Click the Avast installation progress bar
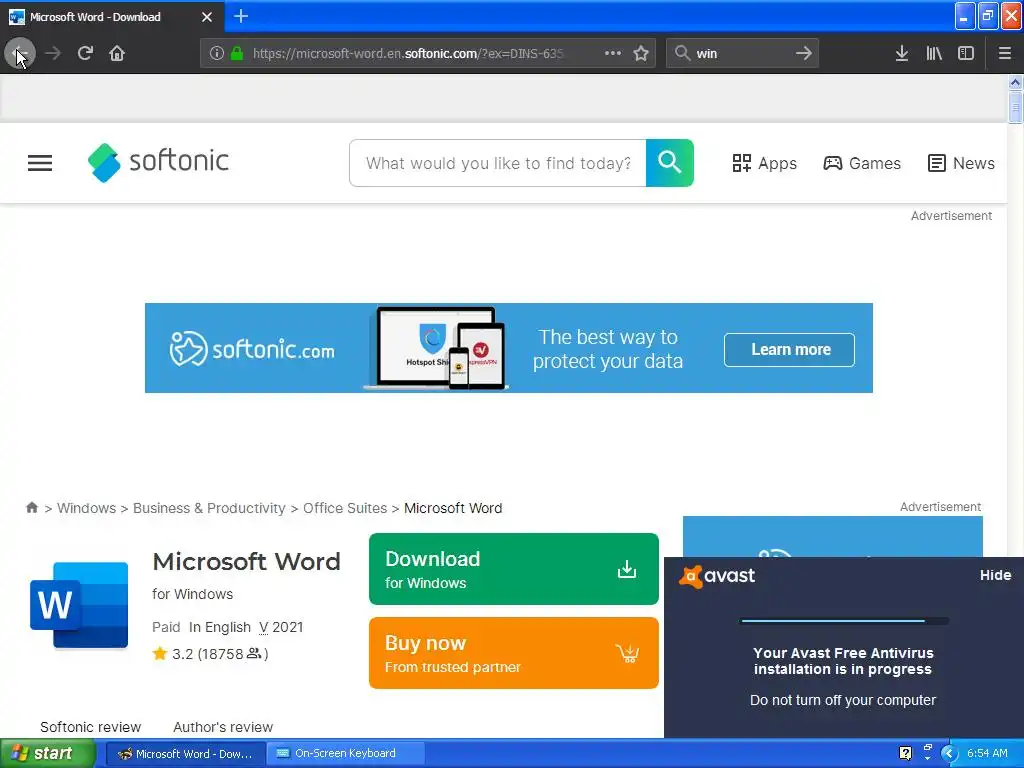Viewport: 1024px width, 768px height. 844,621
